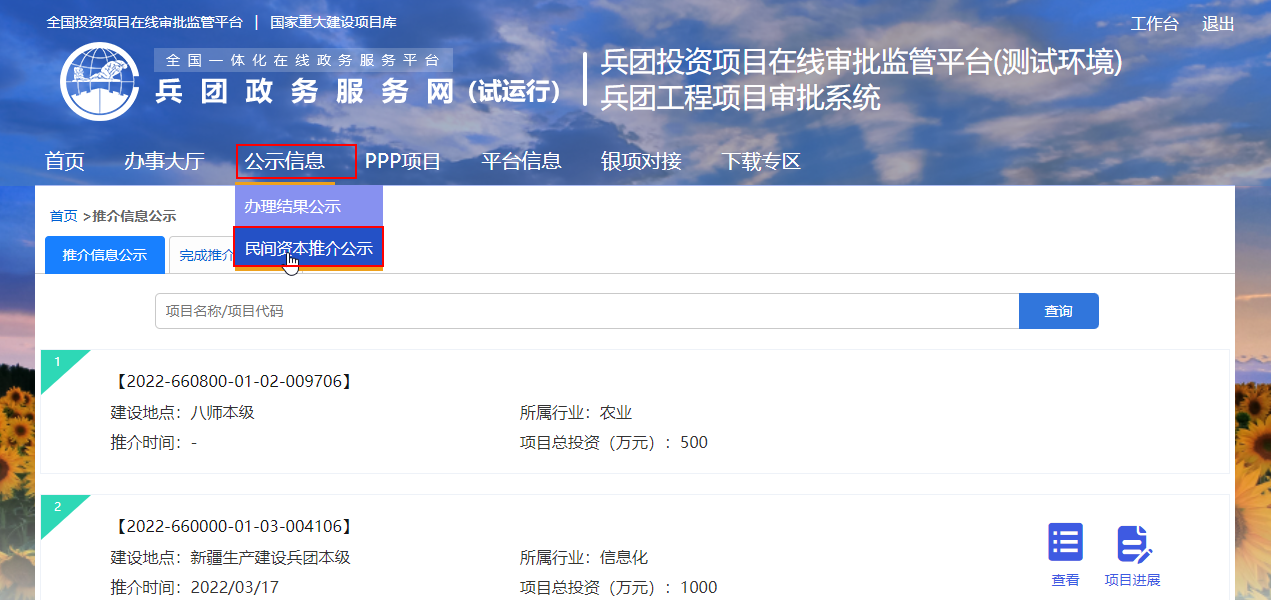Open 办事大厅 navigation item

pyautogui.click(x=164, y=161)
